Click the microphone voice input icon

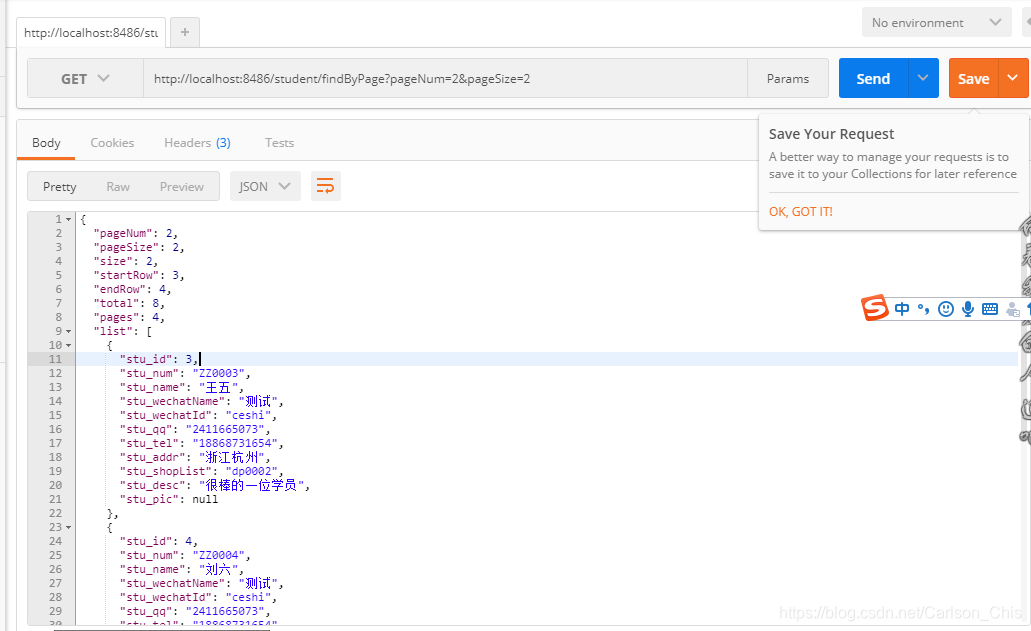click(968, 309)
